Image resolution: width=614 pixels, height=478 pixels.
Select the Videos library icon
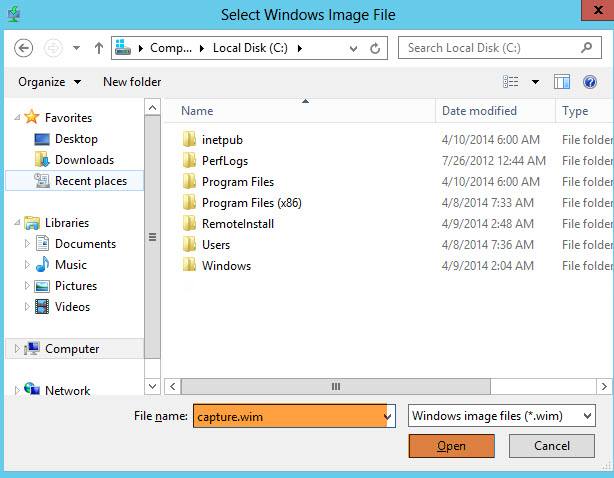click(x=42, y=307)
